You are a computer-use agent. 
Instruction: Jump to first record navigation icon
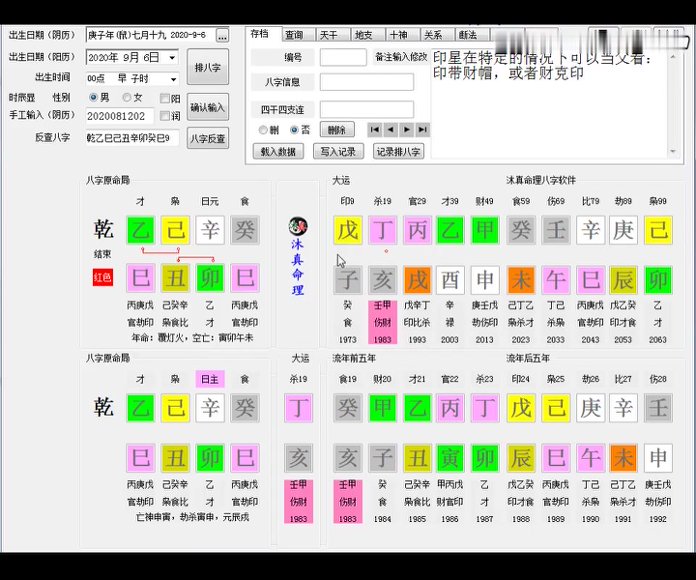click(375, 130)
